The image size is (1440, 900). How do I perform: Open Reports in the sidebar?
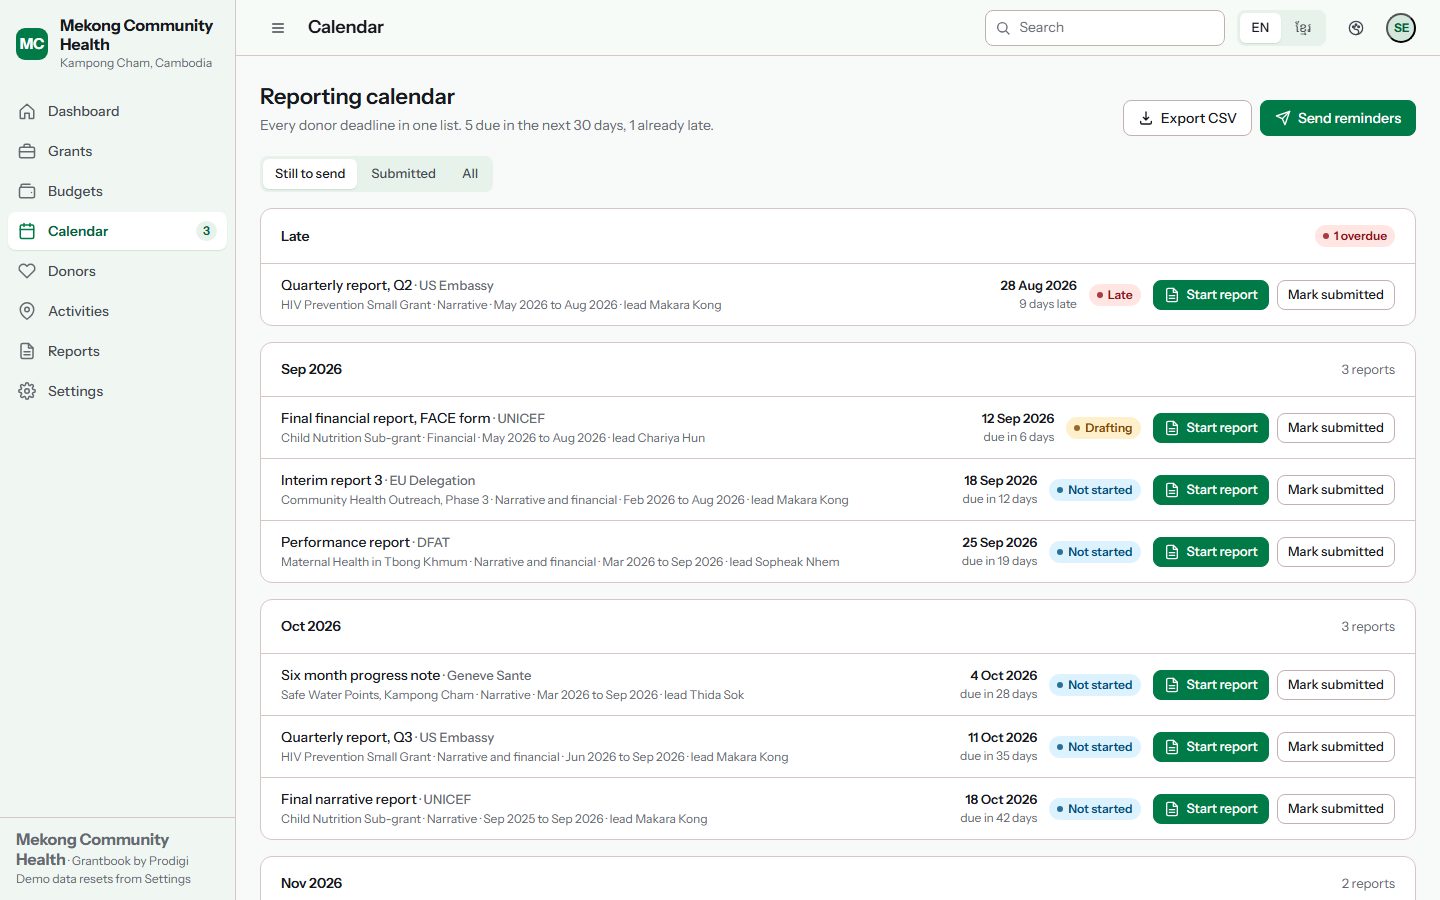point(117,351)
